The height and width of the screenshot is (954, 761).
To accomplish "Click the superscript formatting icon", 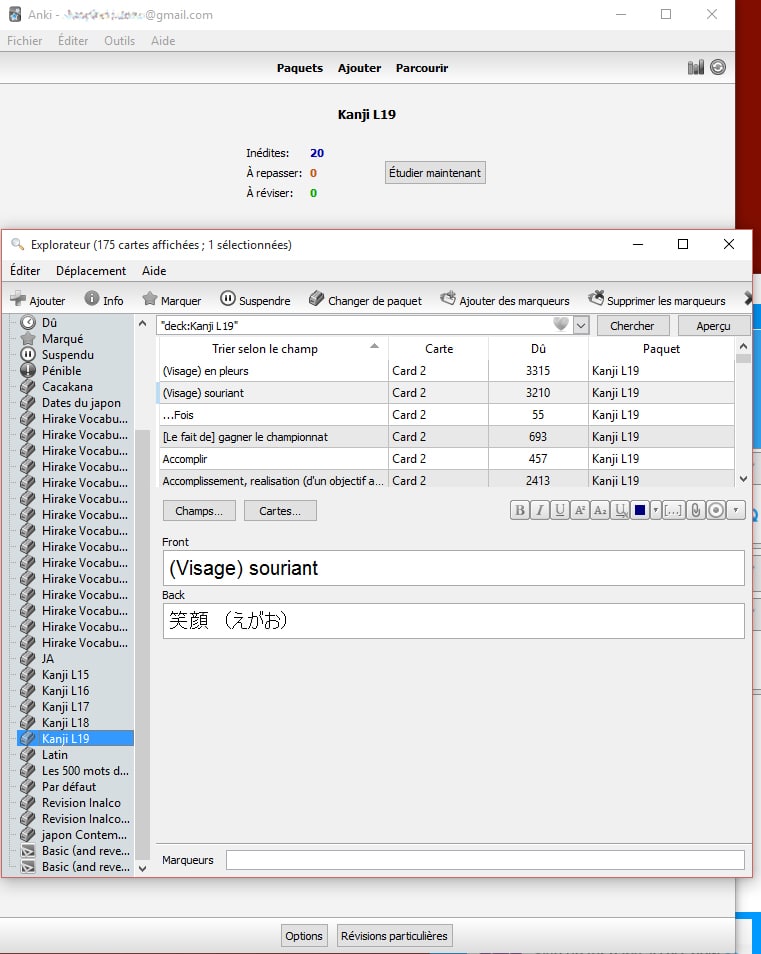I will (579, 510).
